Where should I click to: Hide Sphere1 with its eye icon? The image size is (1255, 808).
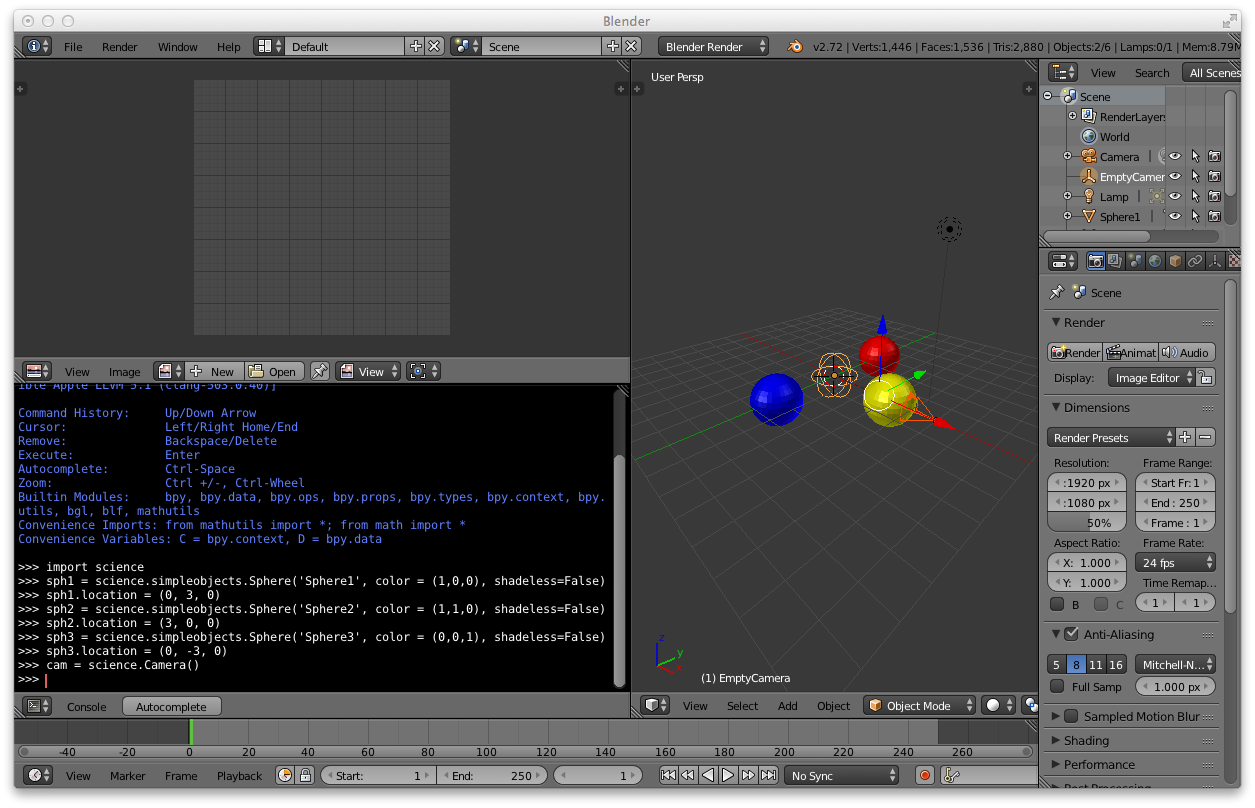pos(1175,217)
